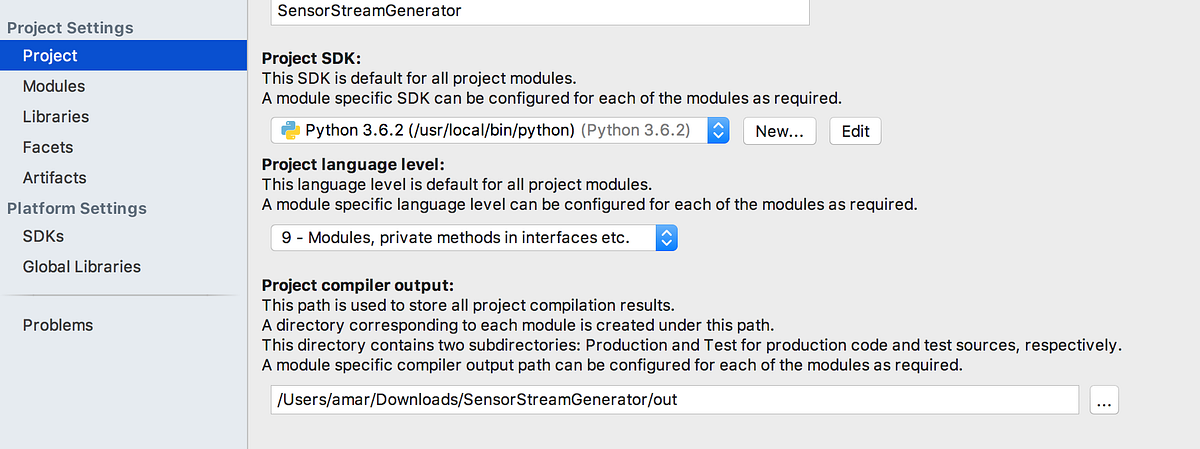
Task: Select Artifacts in the sidebar
Action: coord(55,178)
